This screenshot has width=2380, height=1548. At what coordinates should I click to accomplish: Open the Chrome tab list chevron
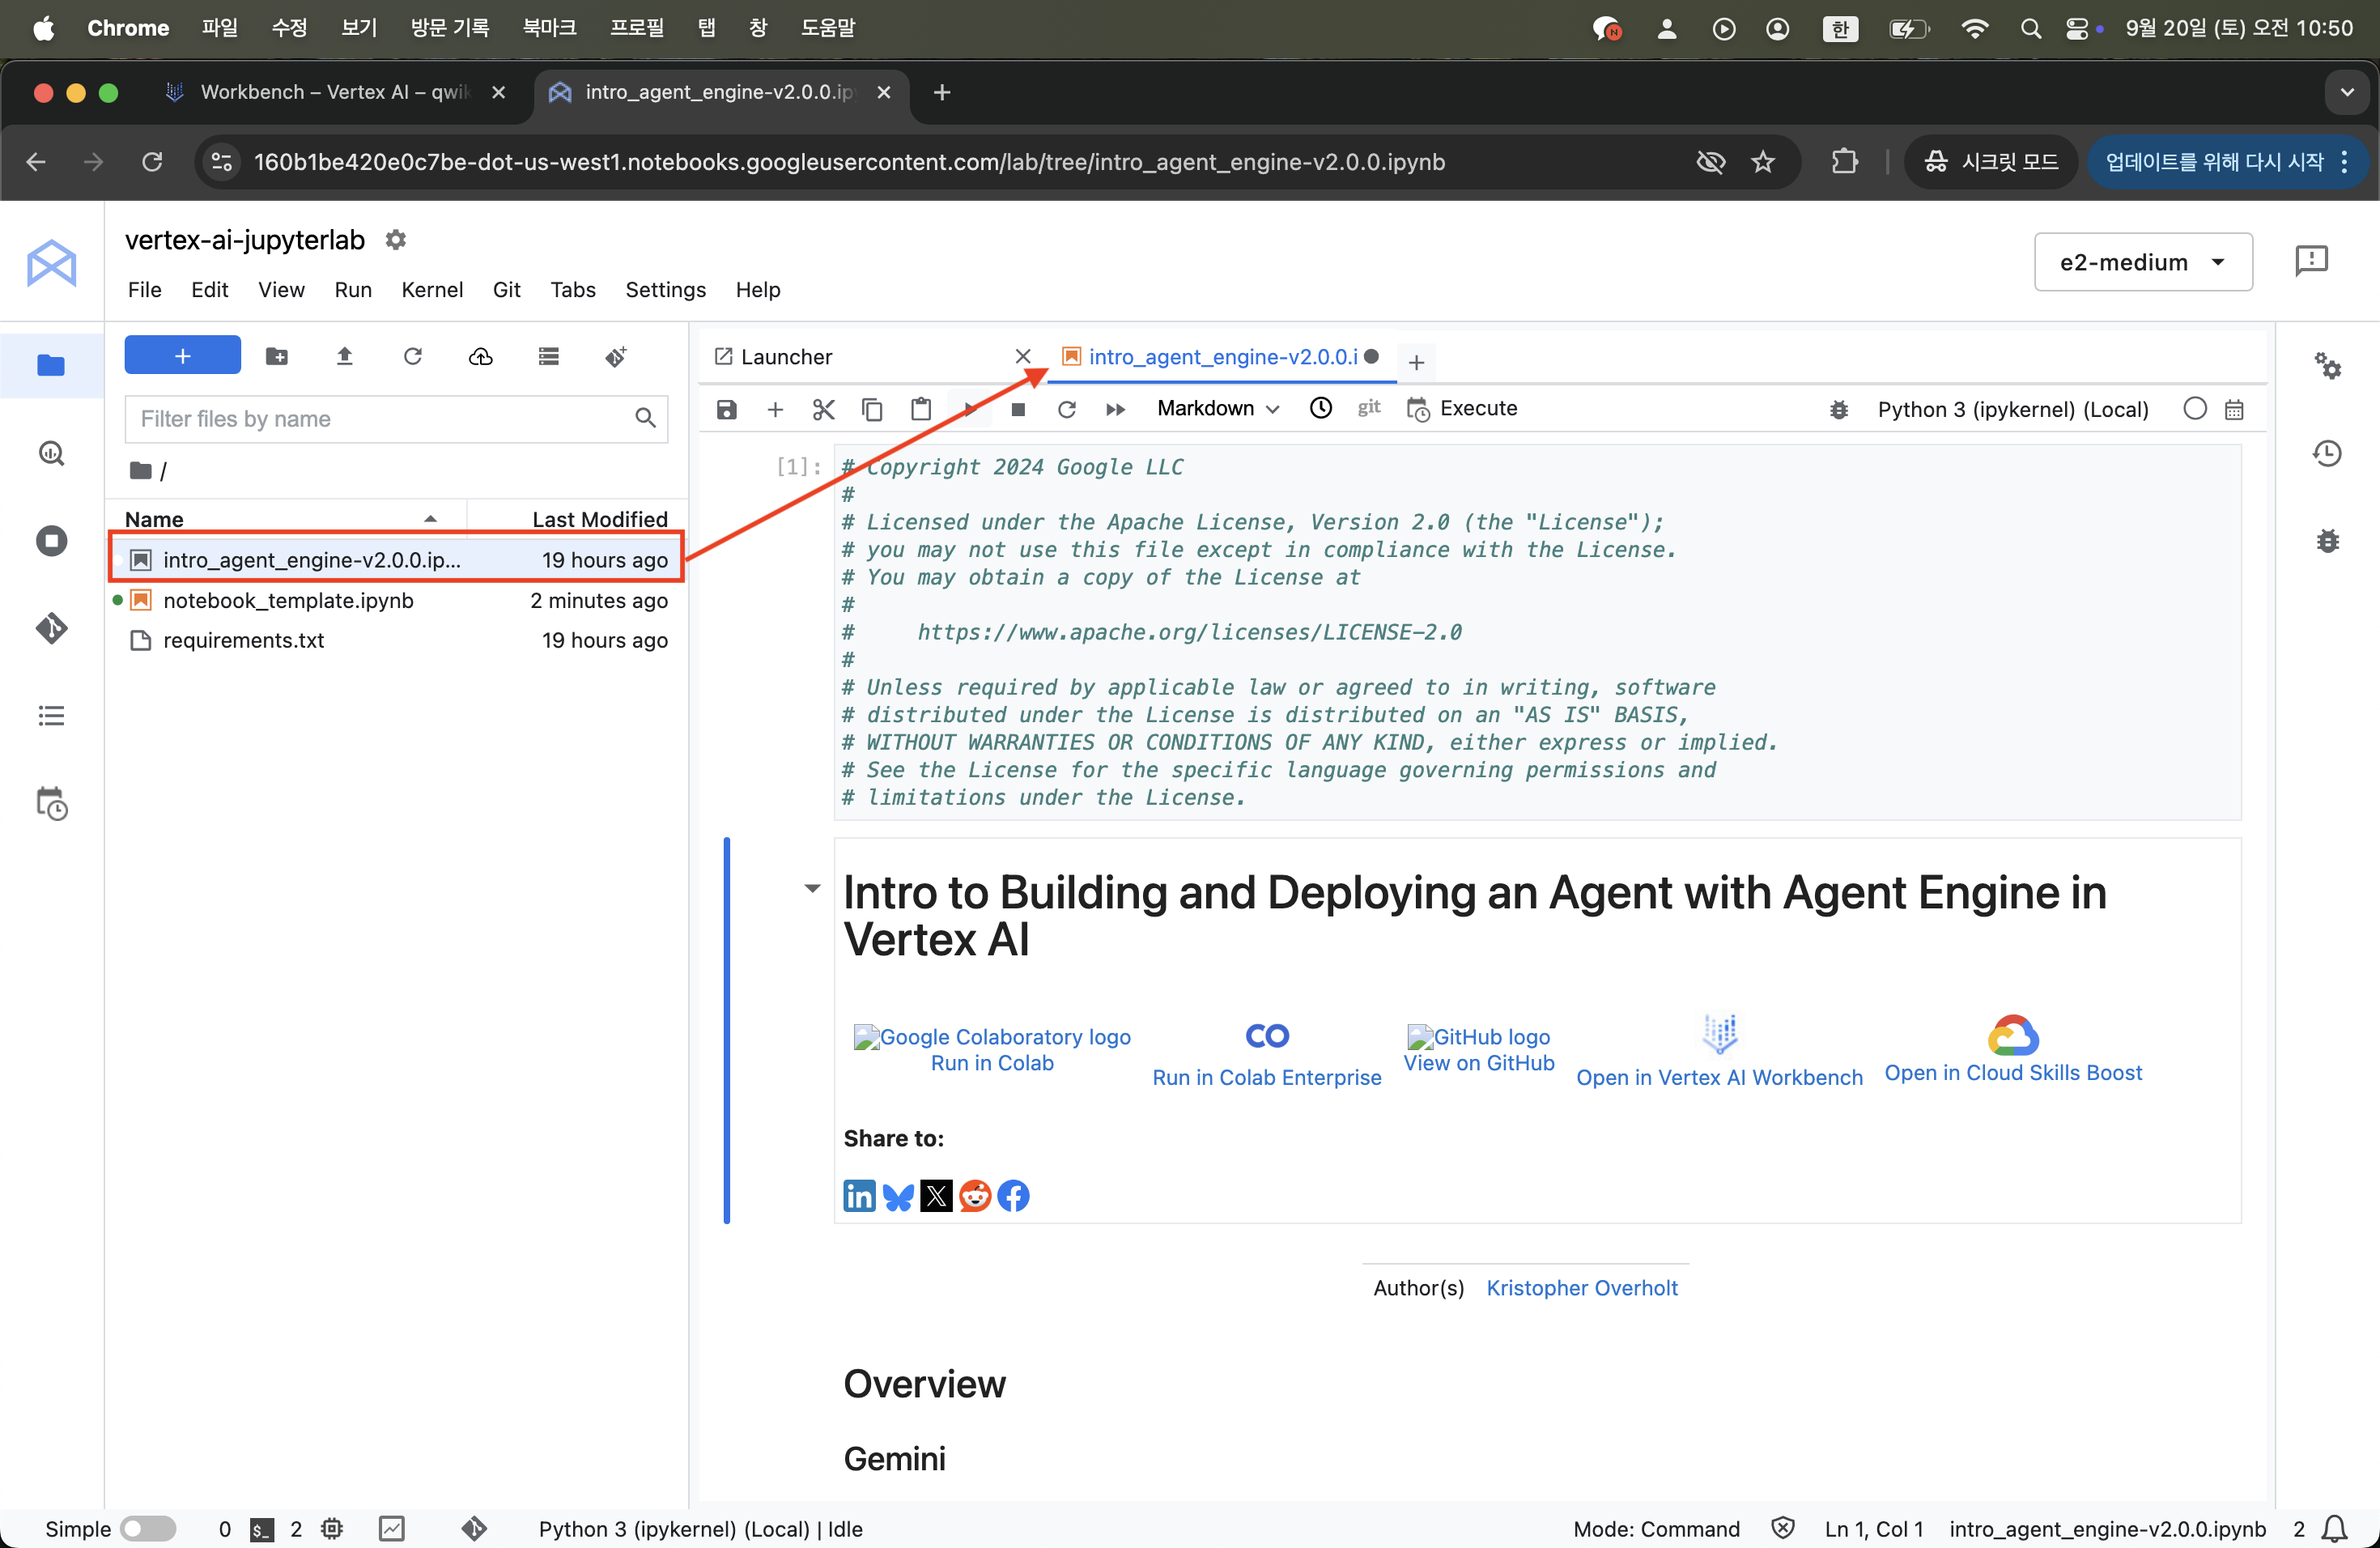pyautogui.click(x=2346, y=92)
